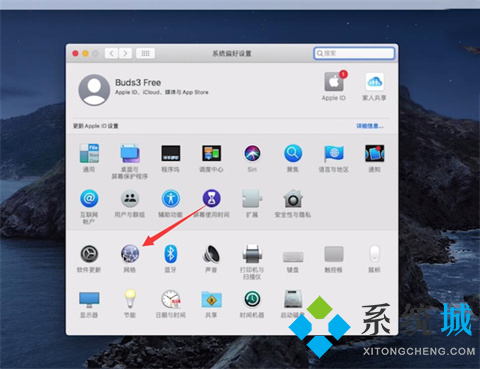The image size is (480, 369).
Task: Open Time Machine preferences
Action: point(252,299)
